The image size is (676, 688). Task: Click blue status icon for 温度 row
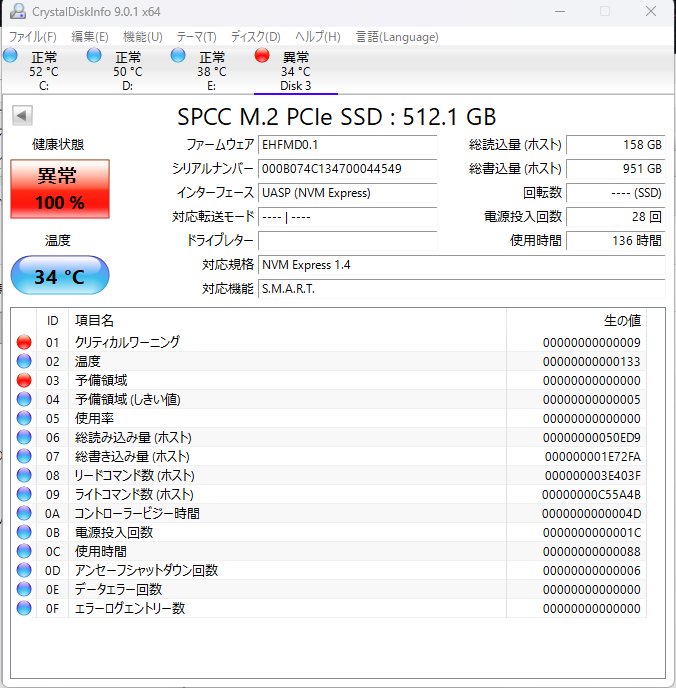click(24, 361)
